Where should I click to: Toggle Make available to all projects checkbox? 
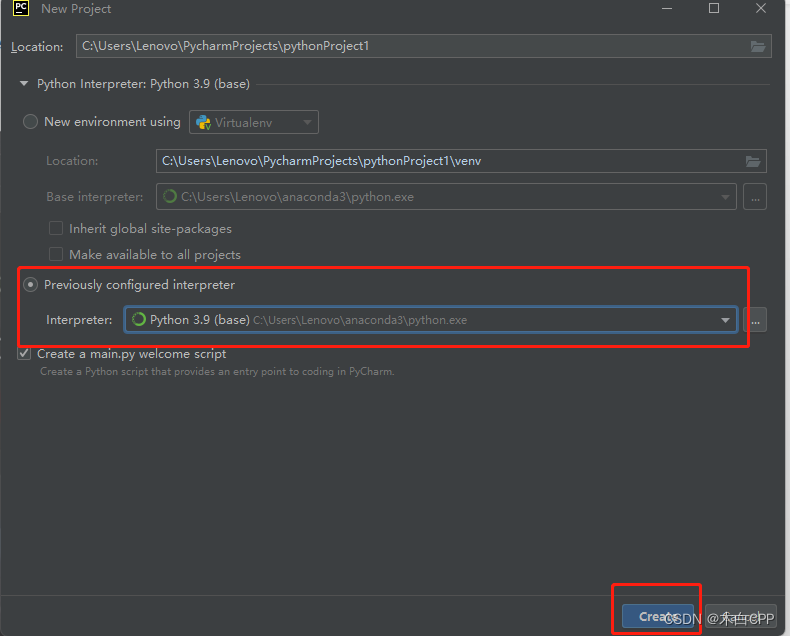coord(56,254)
